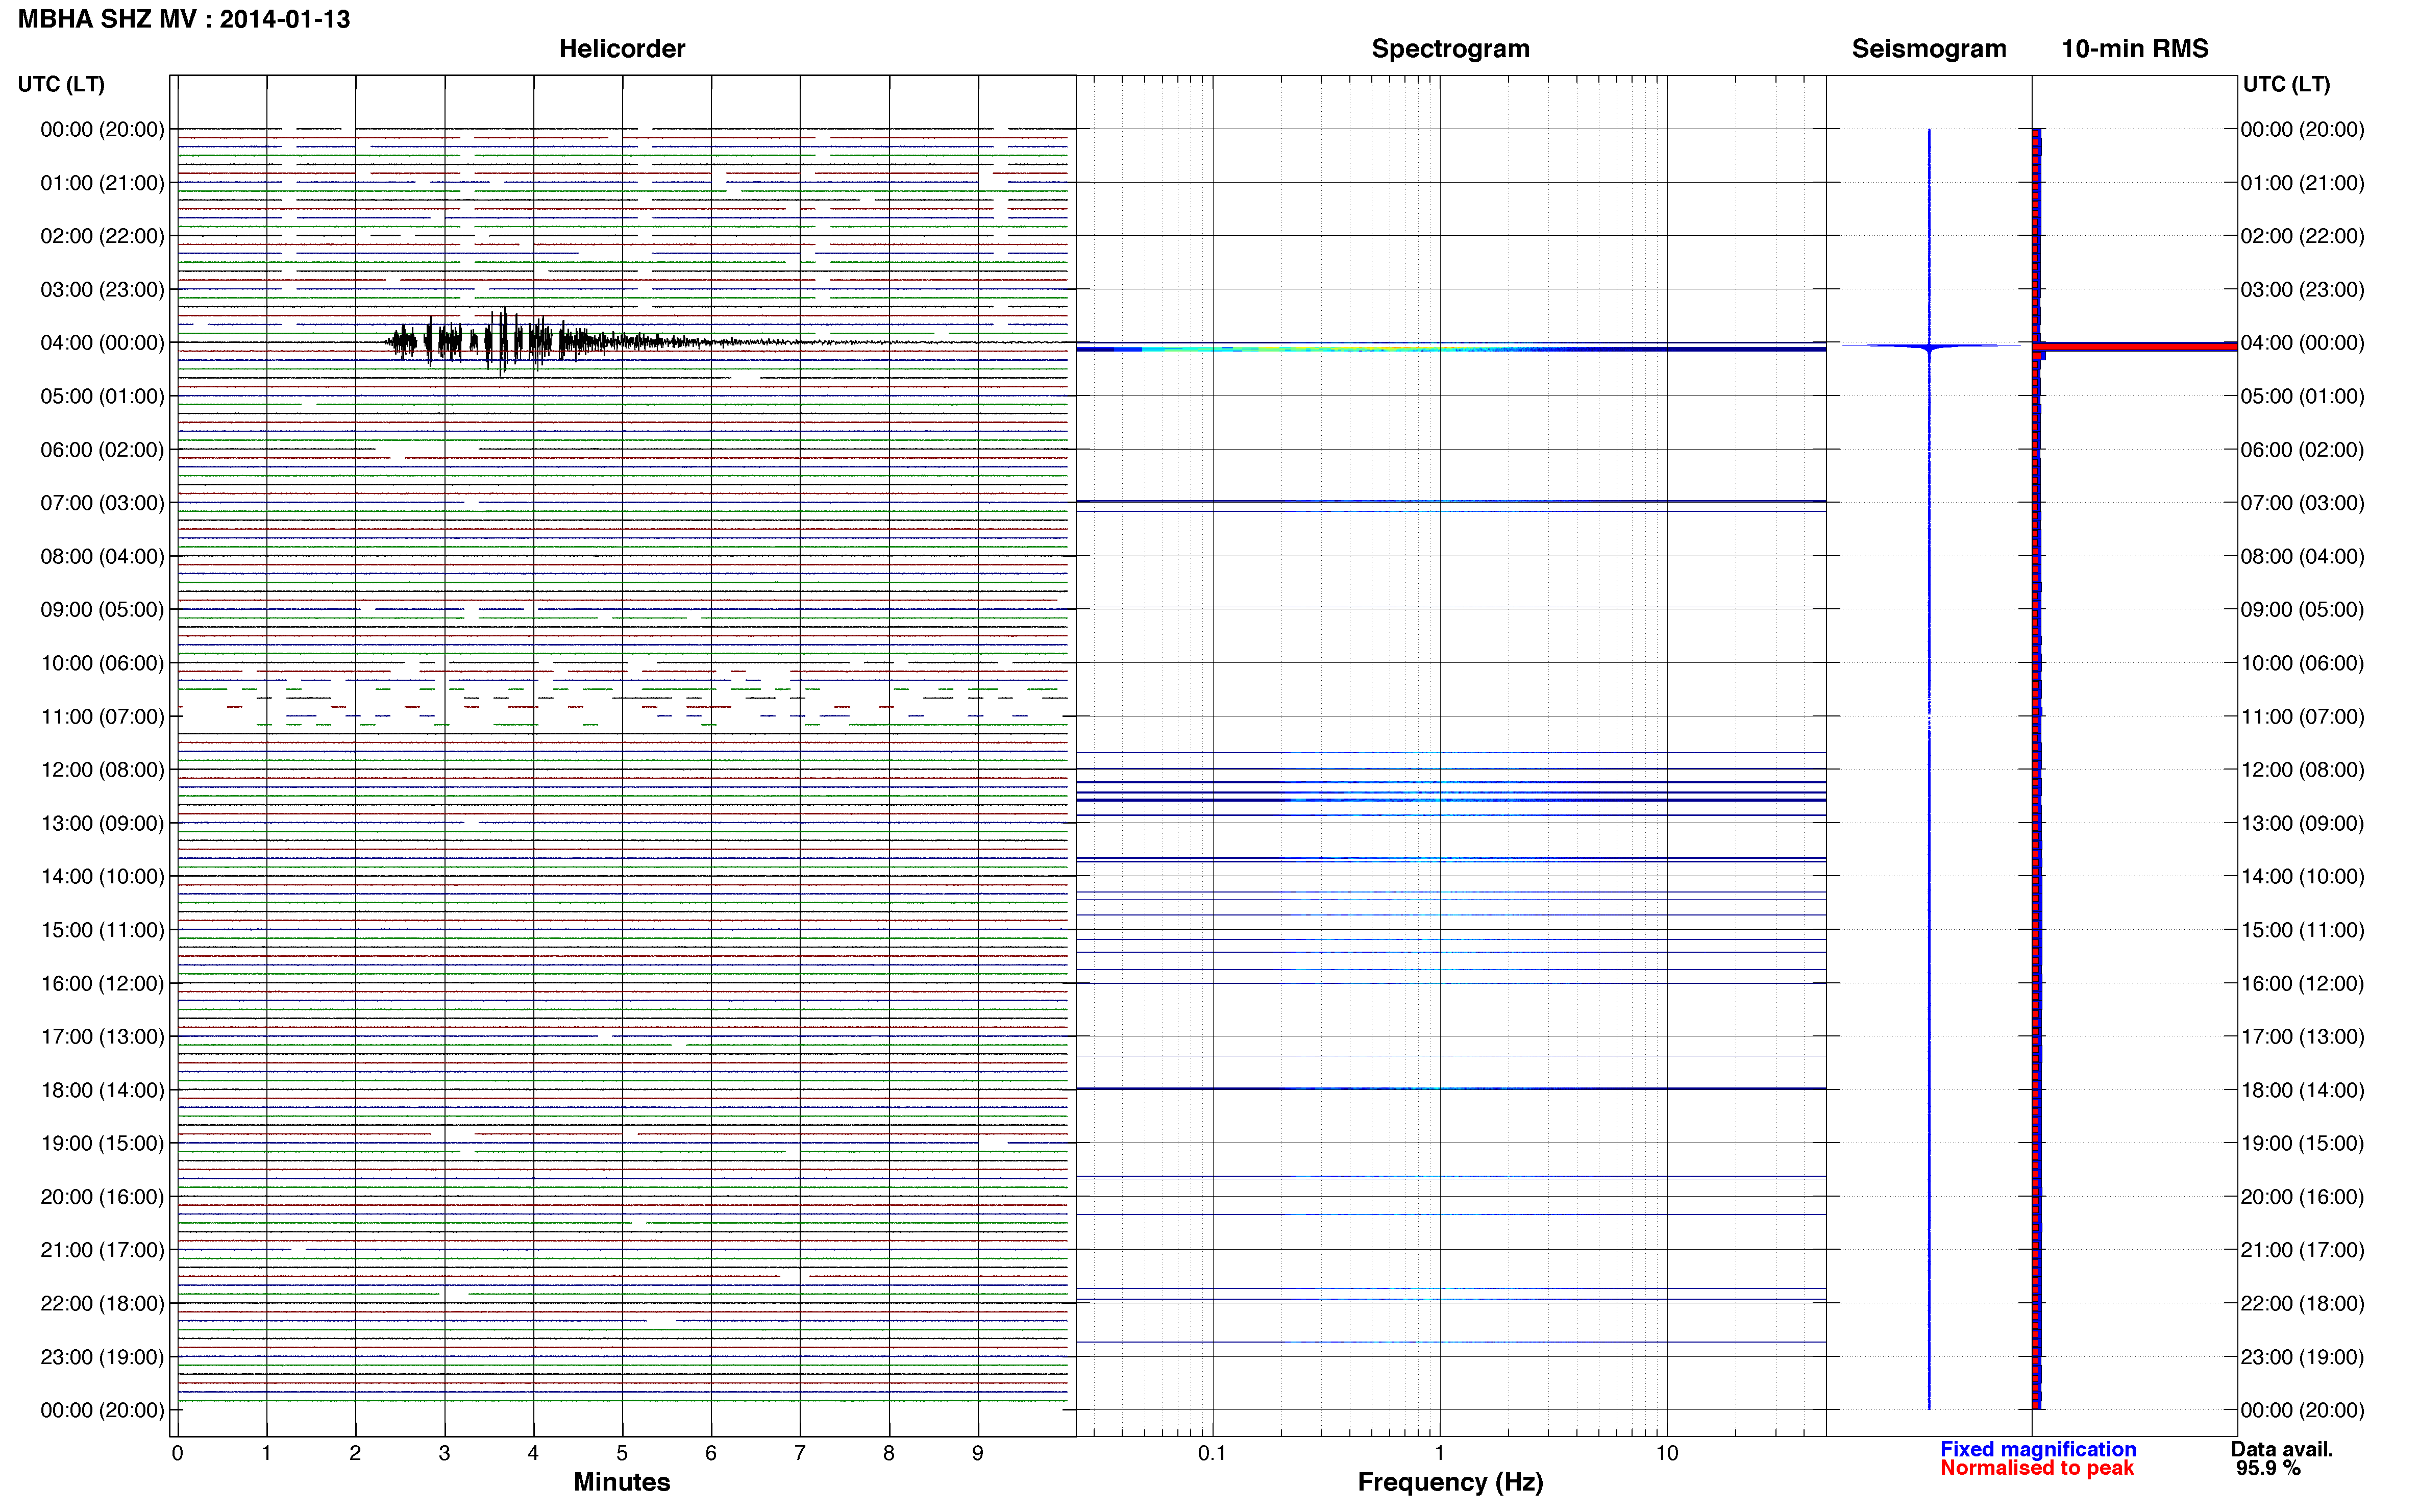
Task: Click the plot title MBHA SHZ MV : 2014-01-13
Action: tap(184, 19)
